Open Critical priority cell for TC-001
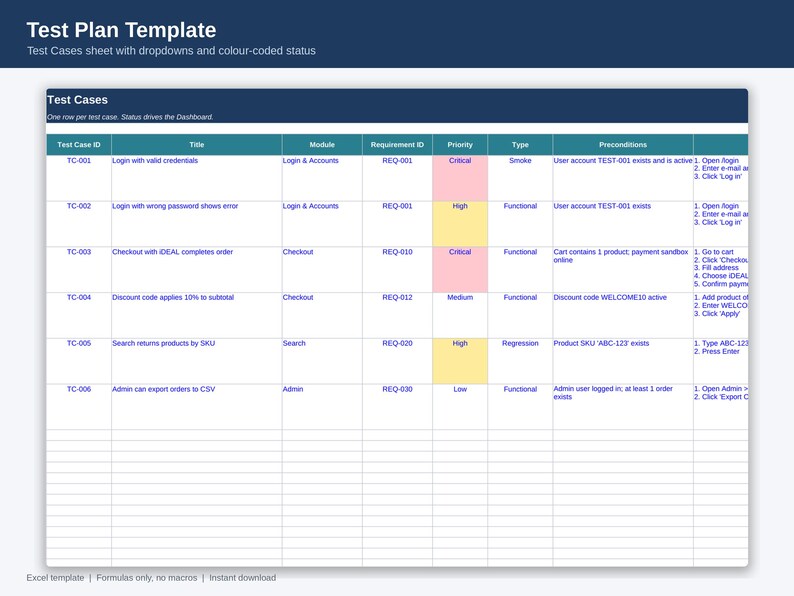Viewport: 794px width, 596px height. (460, 178)
